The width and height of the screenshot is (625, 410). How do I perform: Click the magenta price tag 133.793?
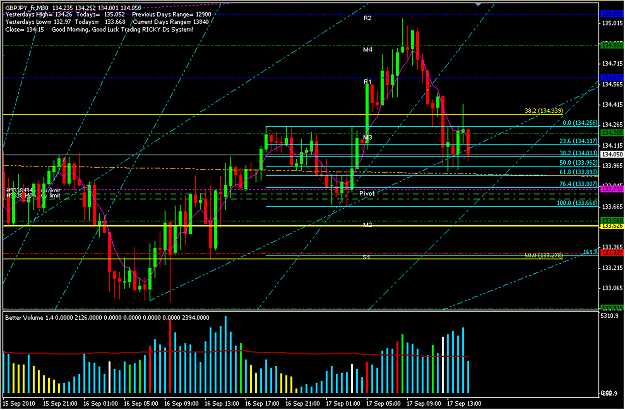click(x=612, y=188)
